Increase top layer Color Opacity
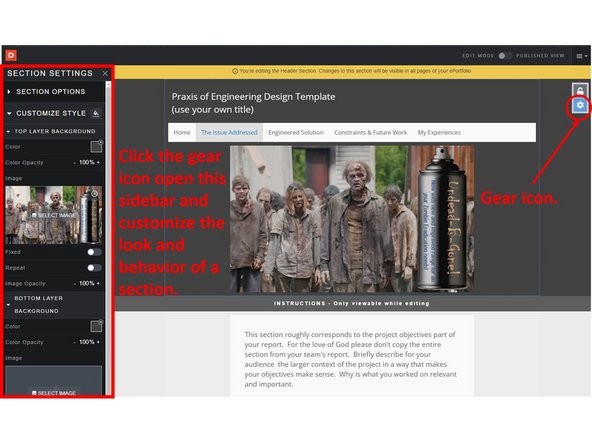The height and width of the screenshot is (444, 592). pyautogui.click(x=99, y=162)
